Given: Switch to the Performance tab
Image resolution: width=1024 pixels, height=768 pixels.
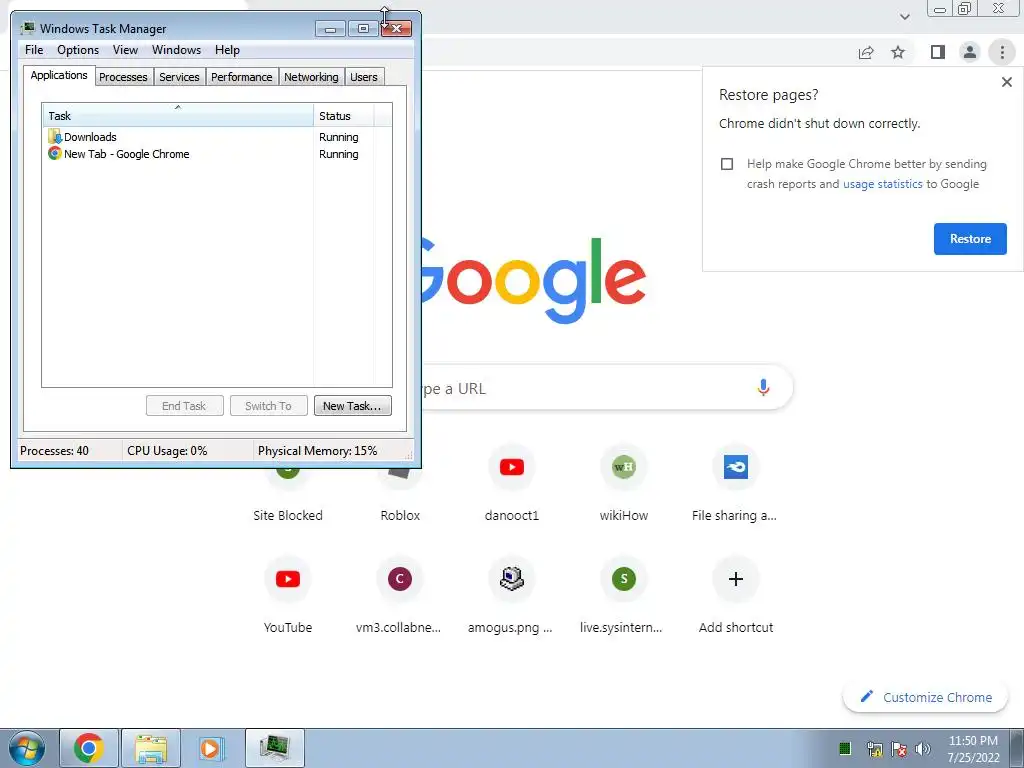Looking at the screenshot, I should point(242,77).
